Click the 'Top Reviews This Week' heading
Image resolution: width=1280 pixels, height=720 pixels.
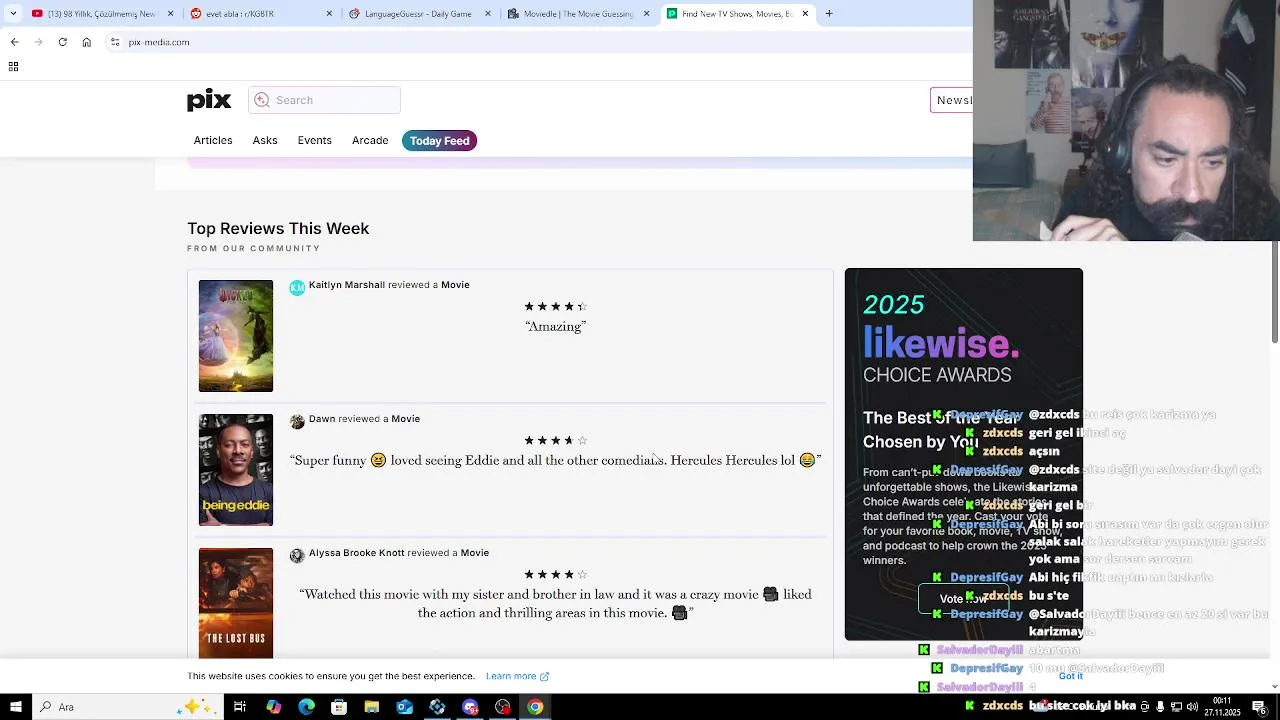tap(278, 228)
